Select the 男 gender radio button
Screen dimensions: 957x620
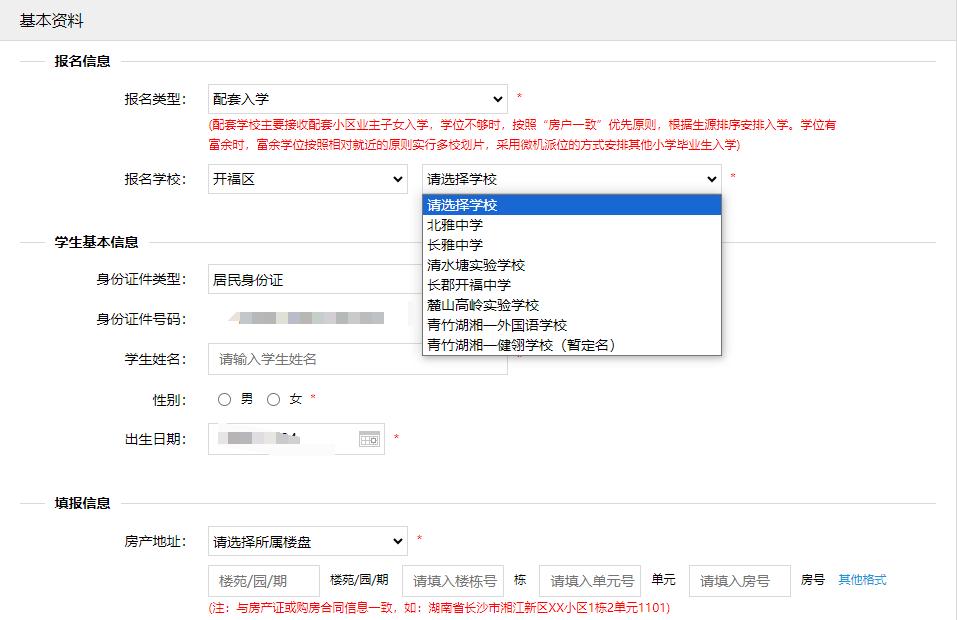225,399
